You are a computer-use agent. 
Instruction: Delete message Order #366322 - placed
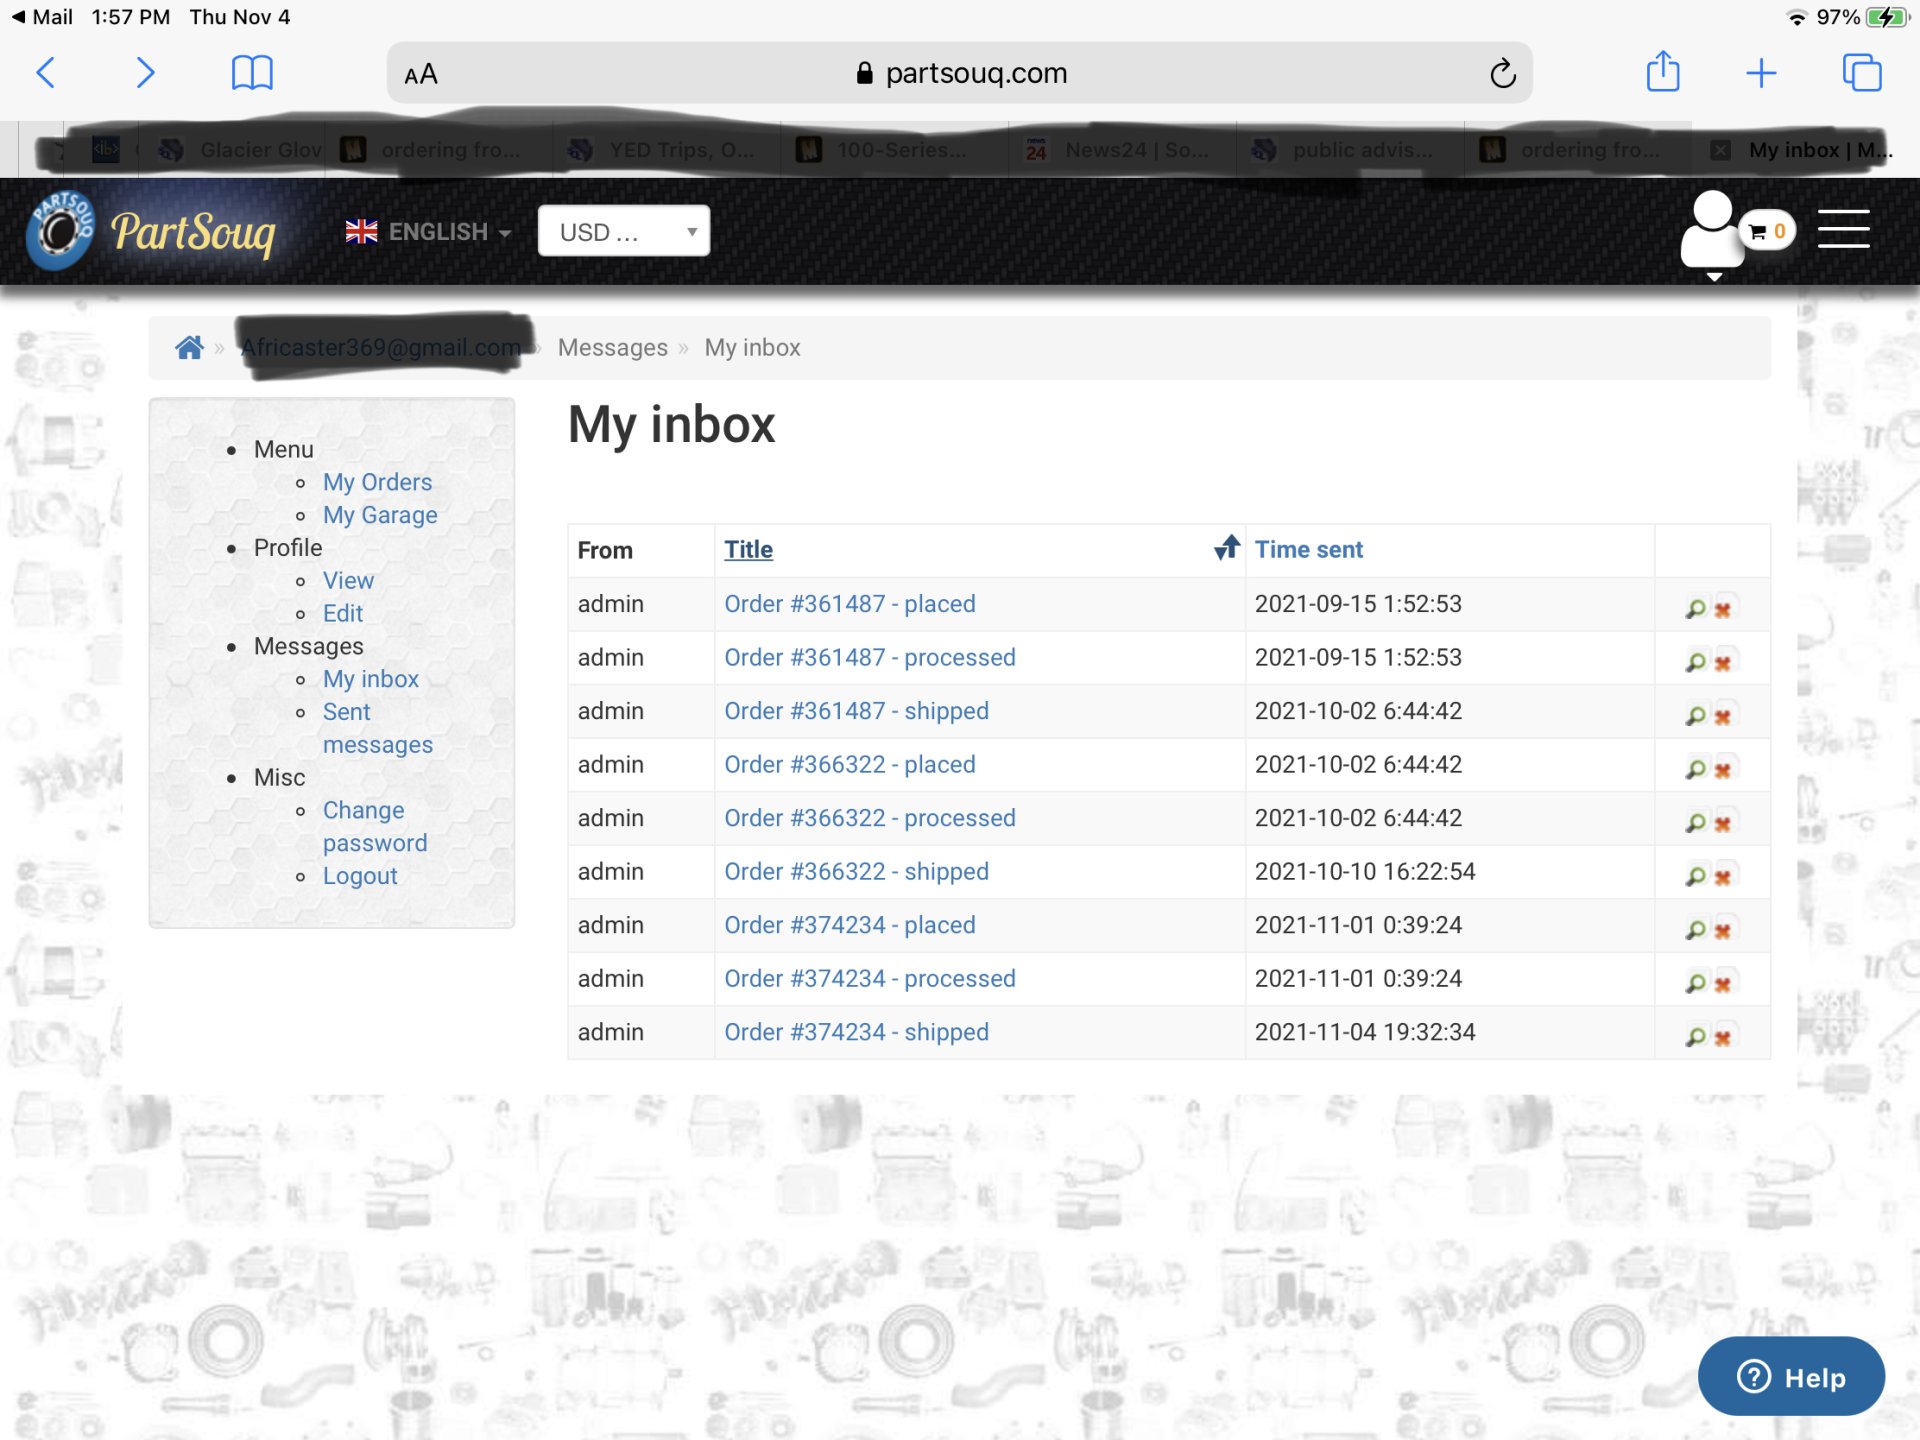tap(1722, 770)
